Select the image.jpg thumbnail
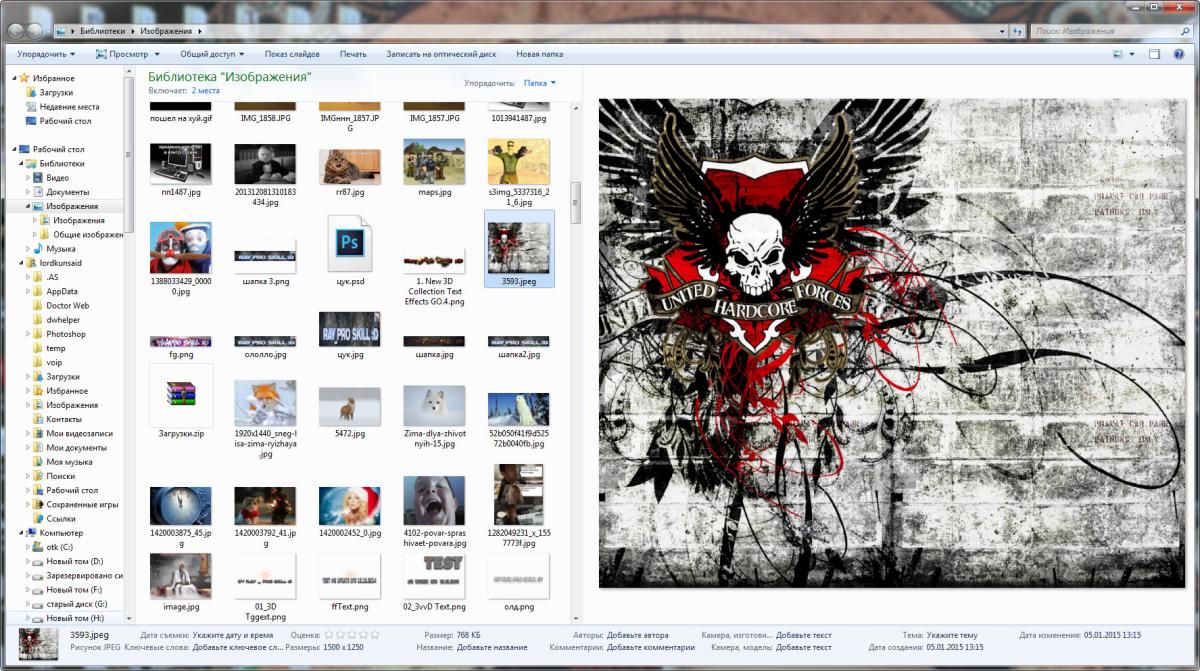The height and width of the screenshot is (671, 1200). click(180, 576)
